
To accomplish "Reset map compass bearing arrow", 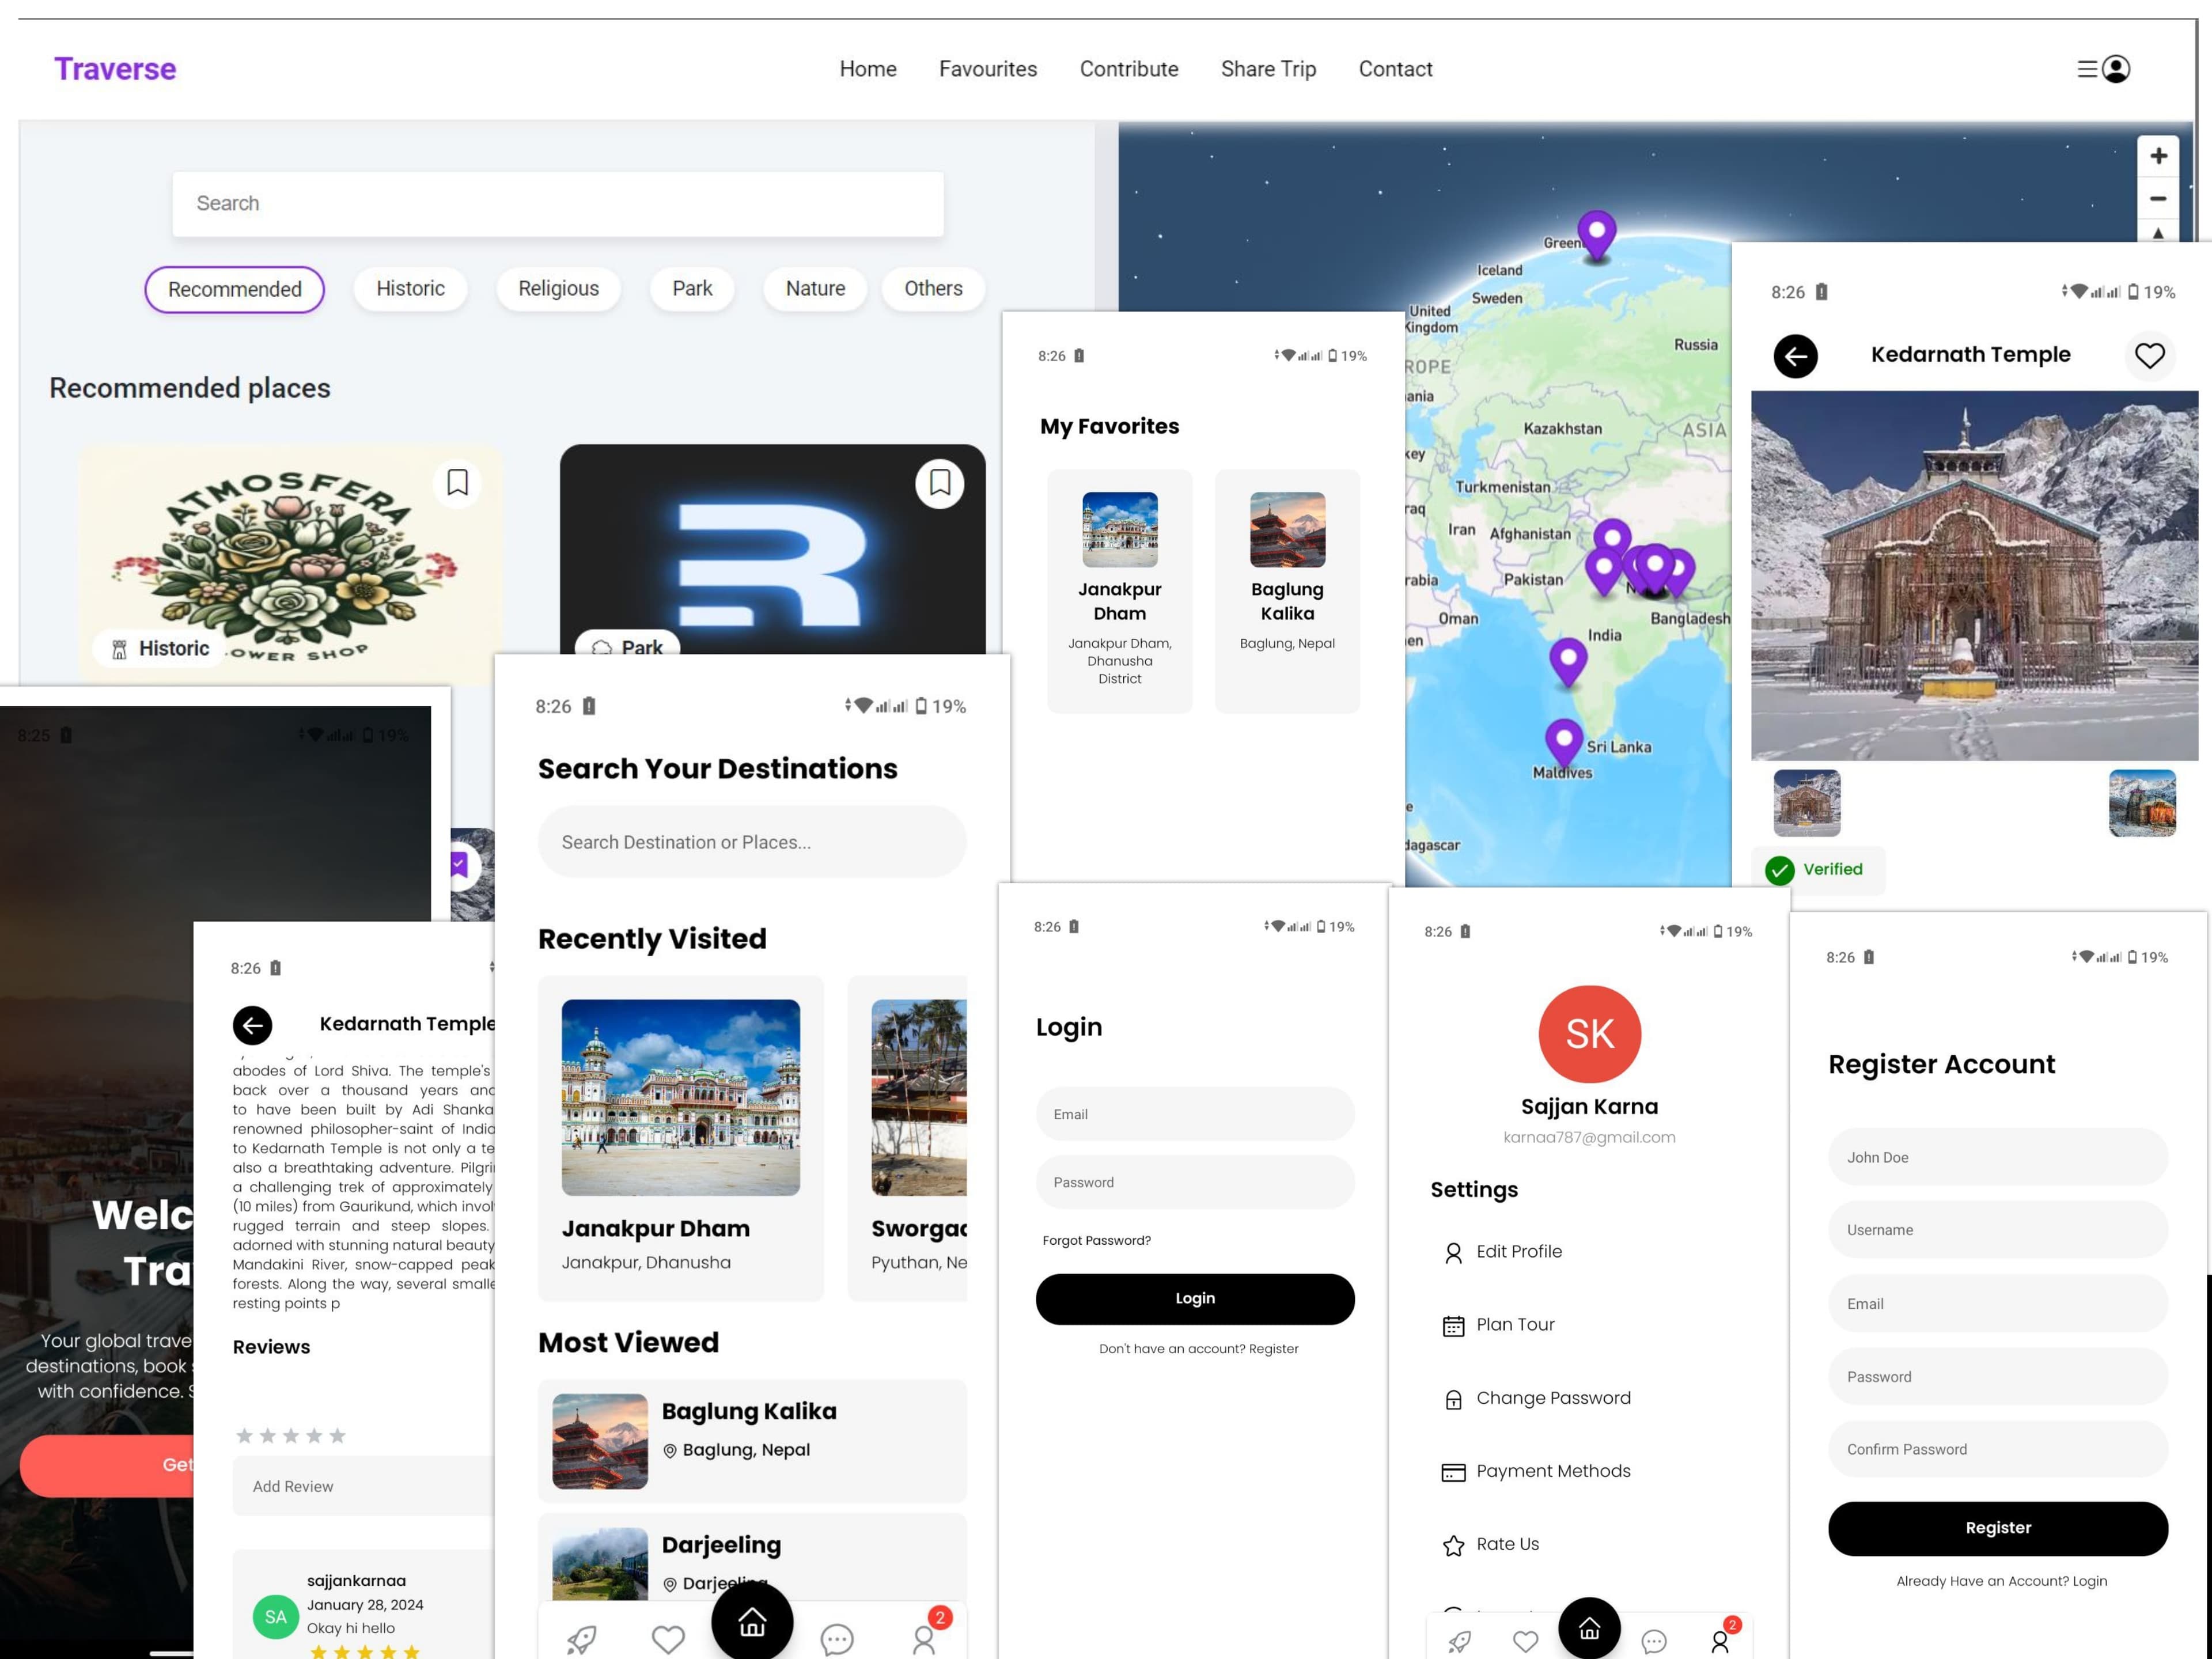I will pos(2157,233).
